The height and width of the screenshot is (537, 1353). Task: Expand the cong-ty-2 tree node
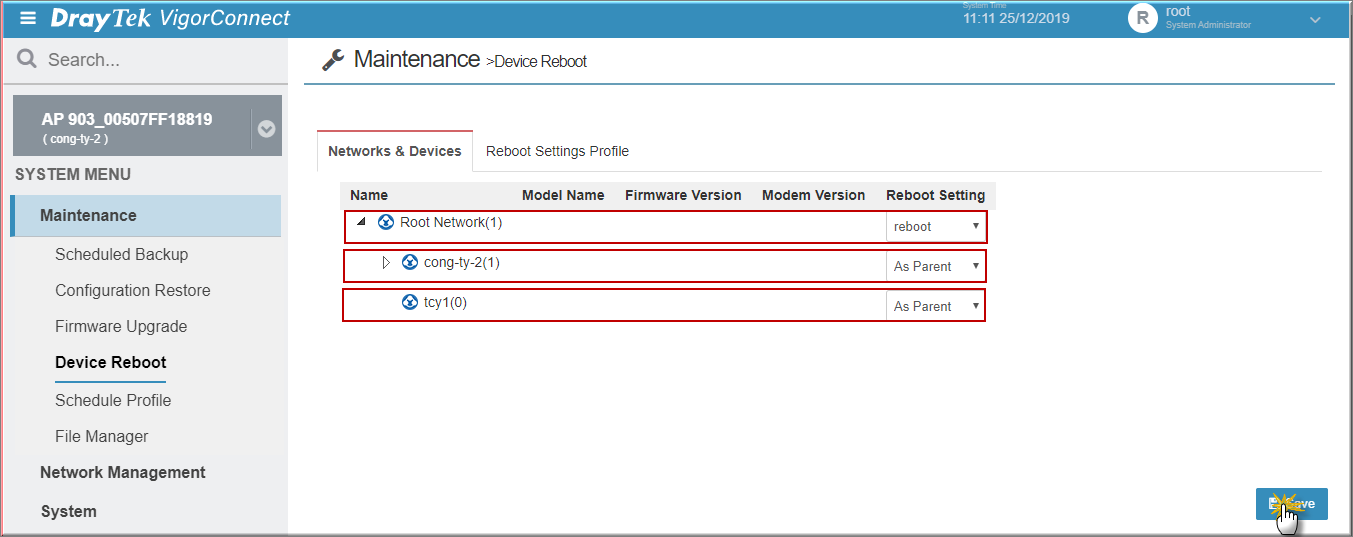point(386,262)
